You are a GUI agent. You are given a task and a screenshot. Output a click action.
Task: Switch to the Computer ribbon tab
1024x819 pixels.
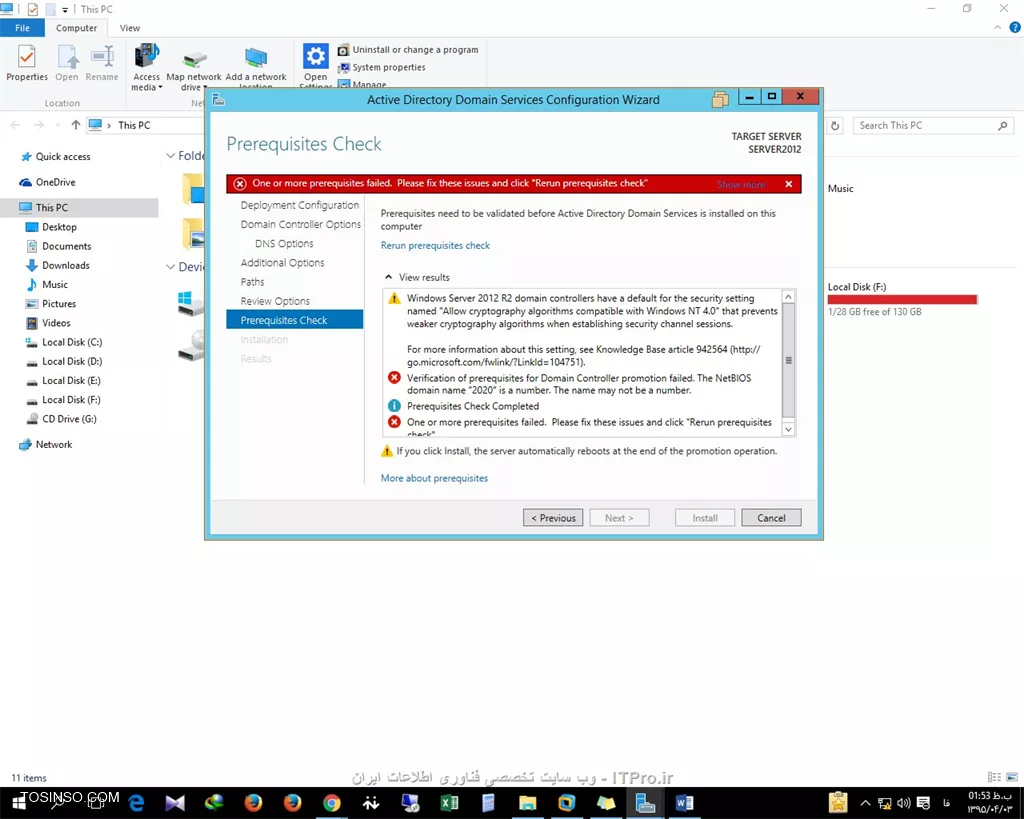pyautogui.click(x=76, y=28)
